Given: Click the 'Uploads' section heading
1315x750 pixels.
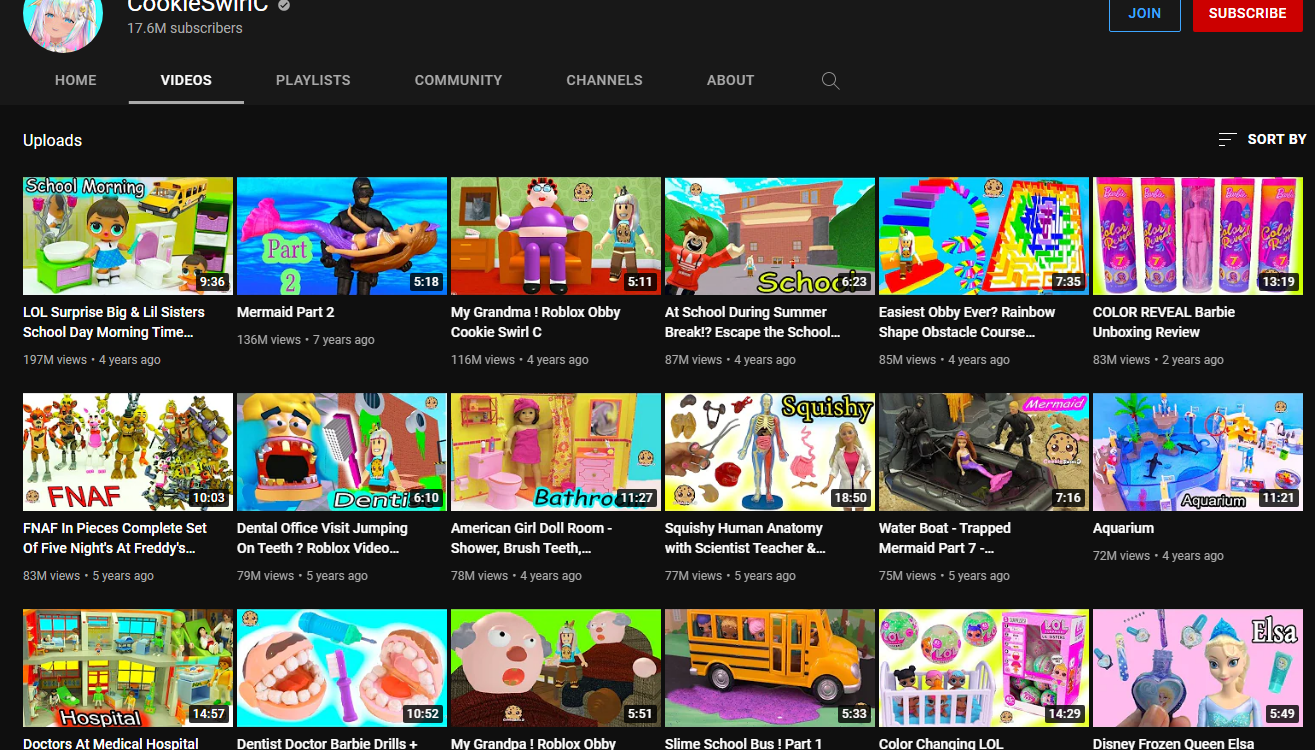Looking at the screenshot, I should coord(53,140).
